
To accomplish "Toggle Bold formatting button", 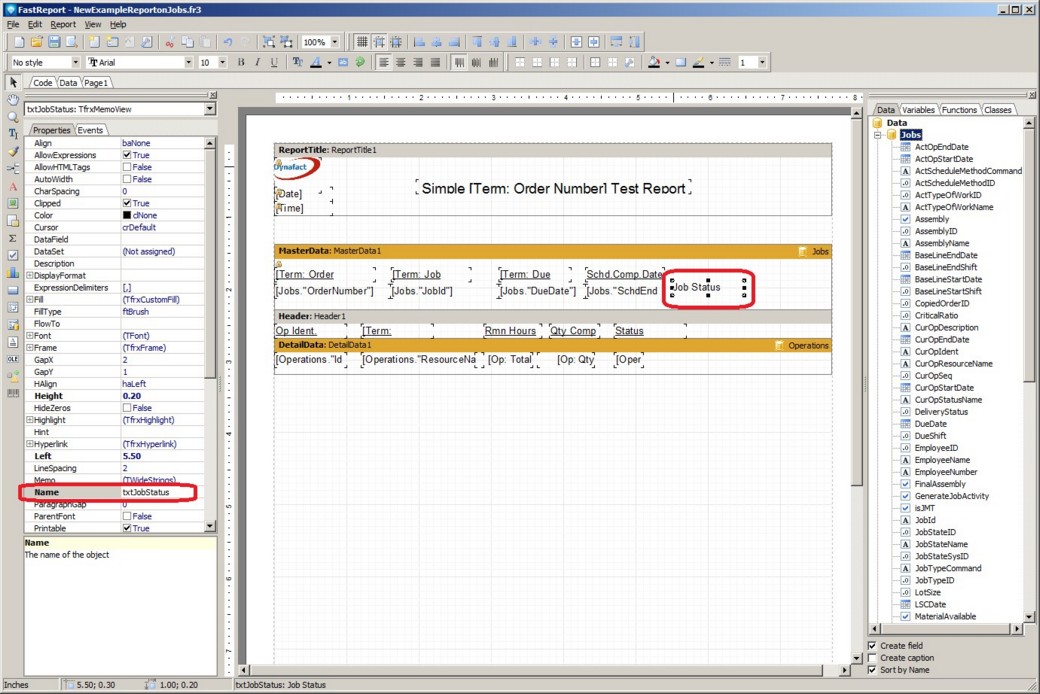I will point(241,62).
